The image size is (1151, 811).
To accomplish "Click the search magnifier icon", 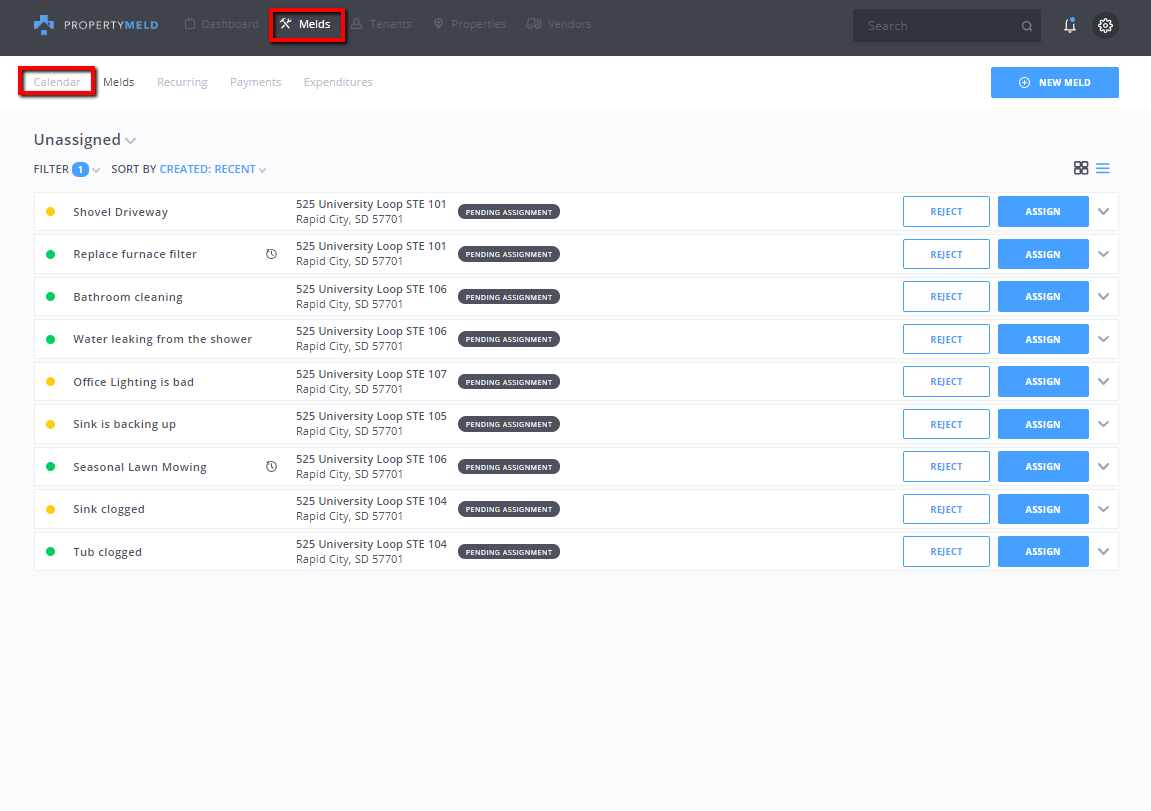I will point(1027,27).
